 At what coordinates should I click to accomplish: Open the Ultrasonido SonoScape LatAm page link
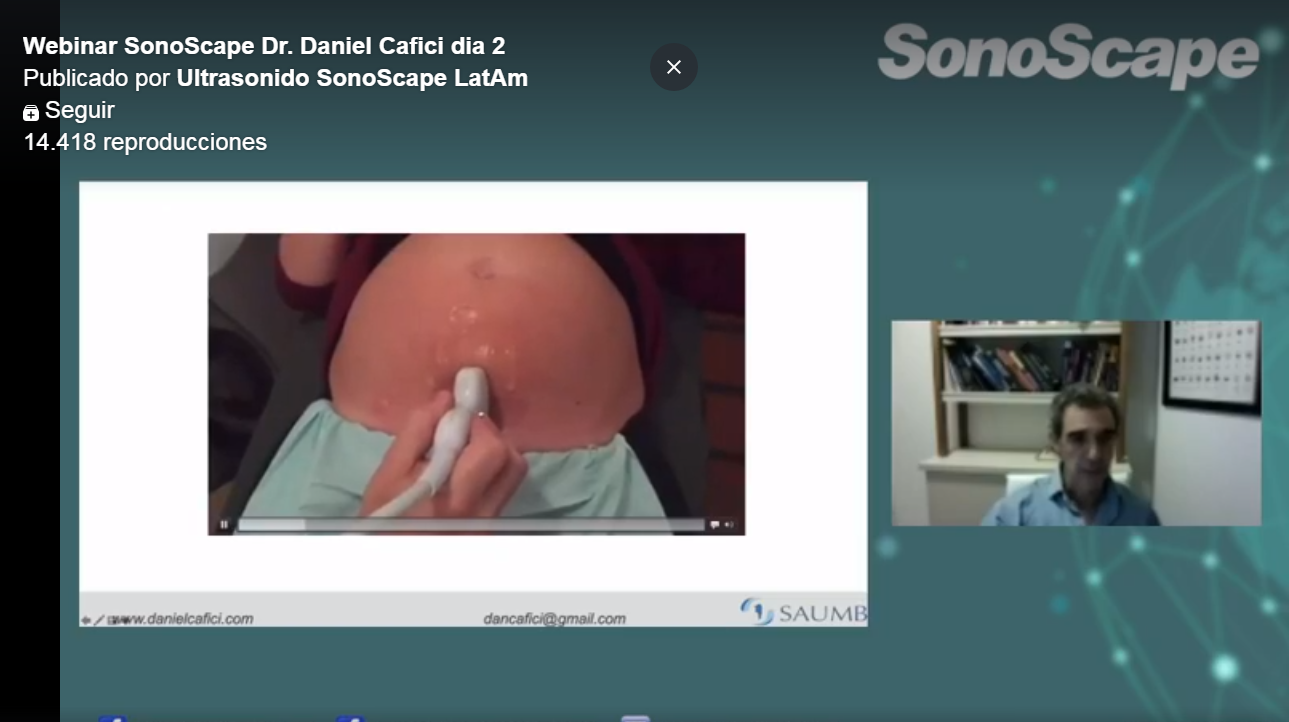tap(352, 78)
